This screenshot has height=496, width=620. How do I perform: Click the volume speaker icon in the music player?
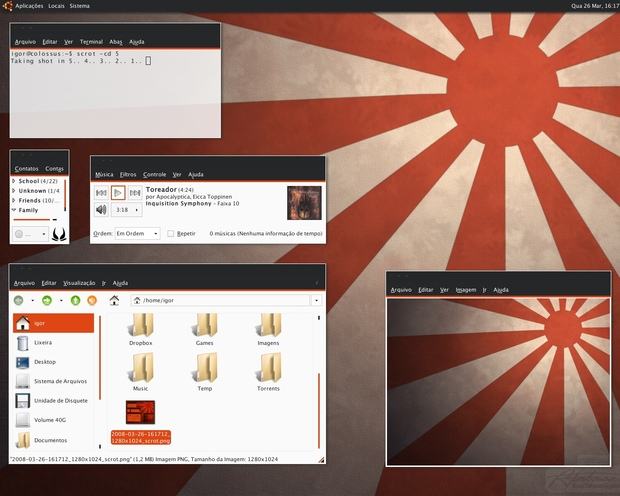(101, 209)
